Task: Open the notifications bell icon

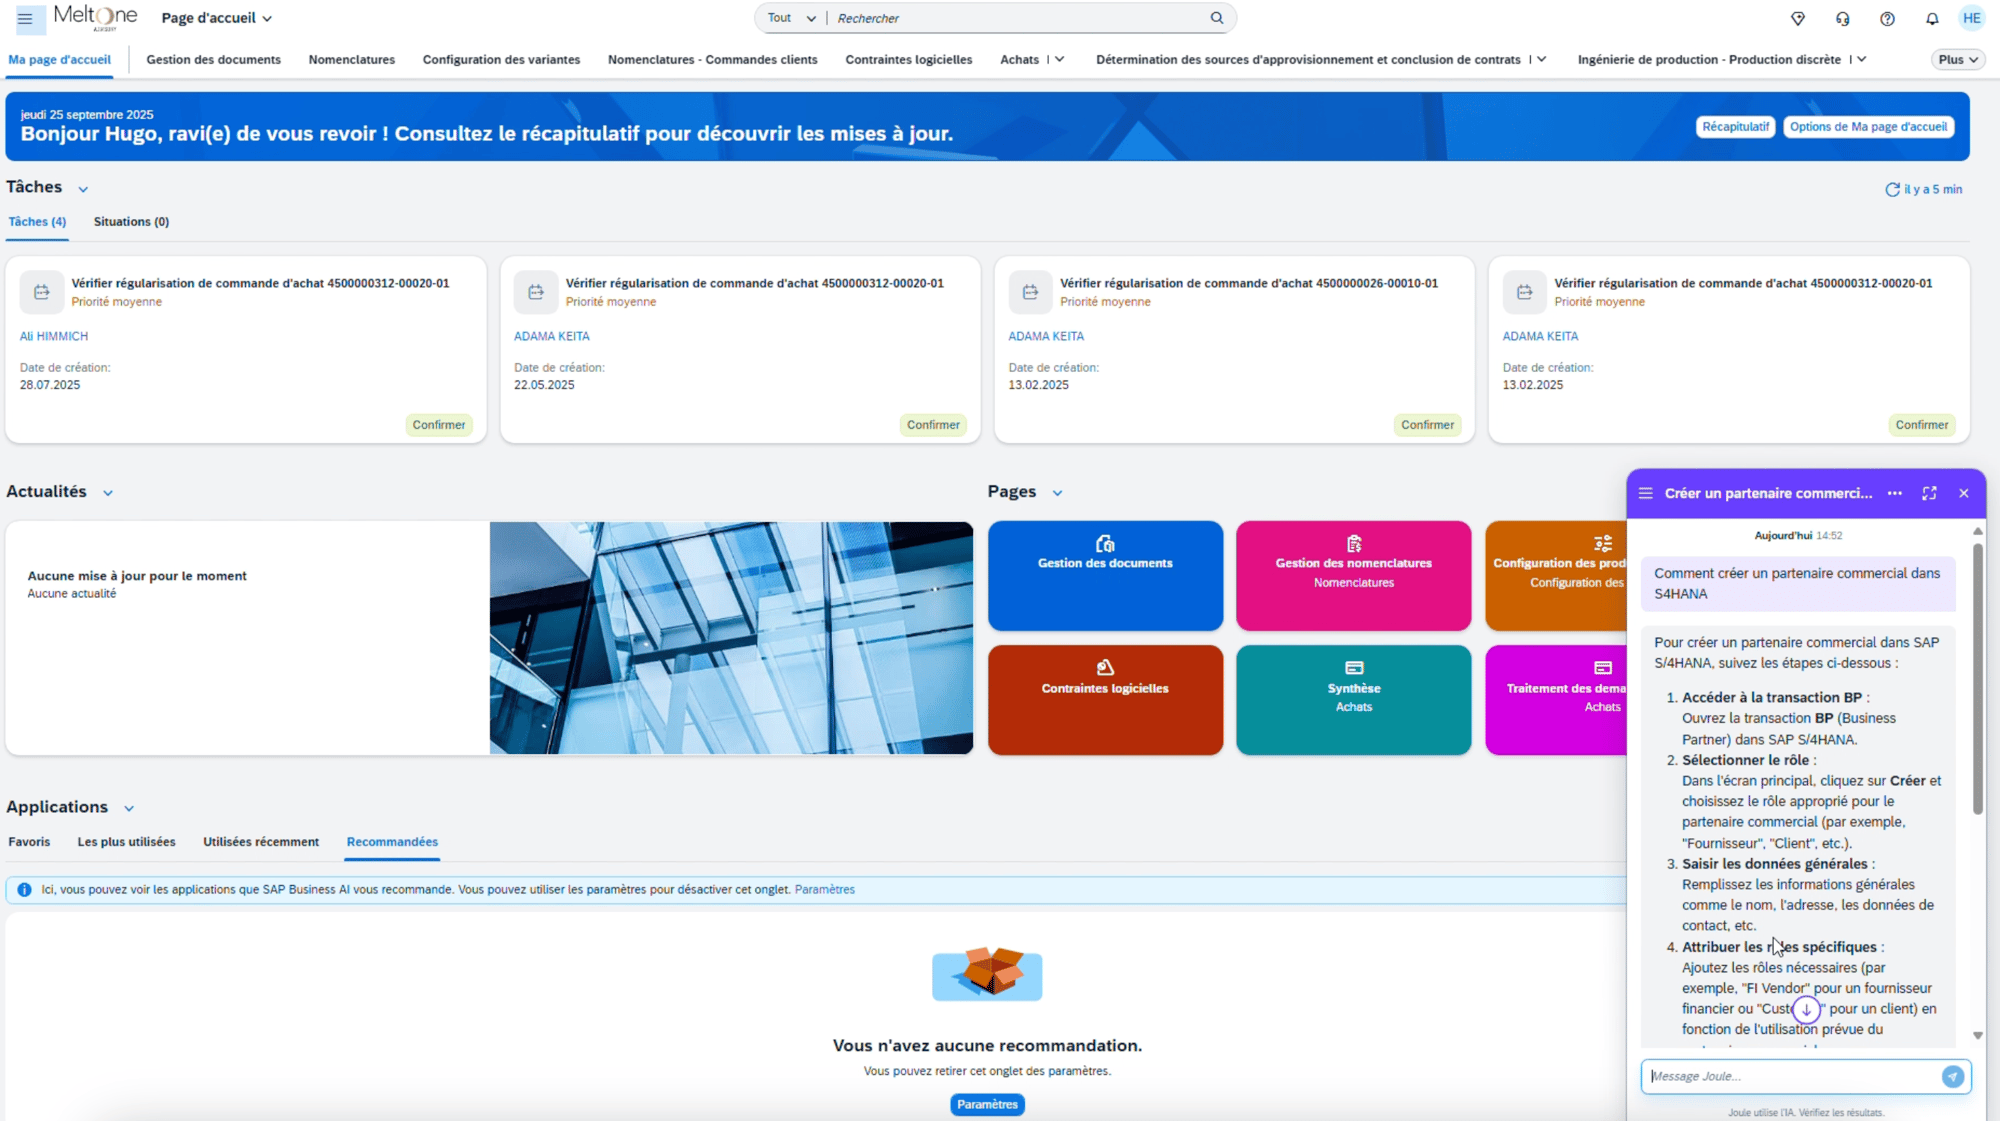Action: pos(1931,18)
